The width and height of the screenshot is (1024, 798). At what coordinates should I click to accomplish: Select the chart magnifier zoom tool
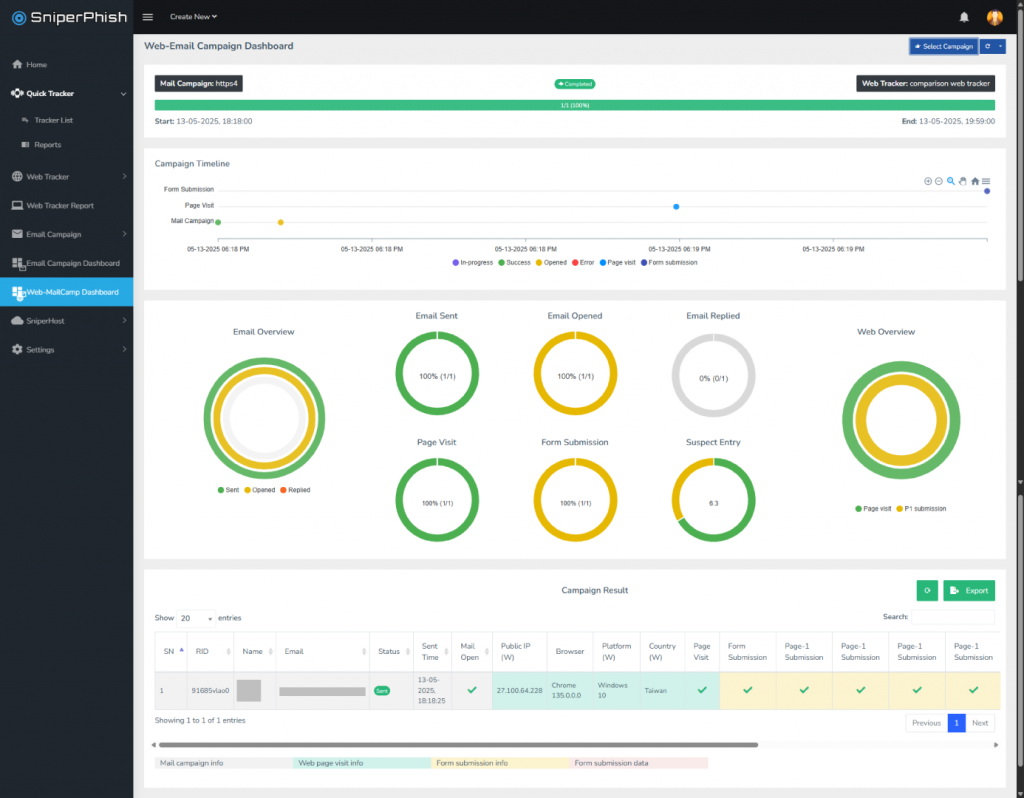click(951, 181)
